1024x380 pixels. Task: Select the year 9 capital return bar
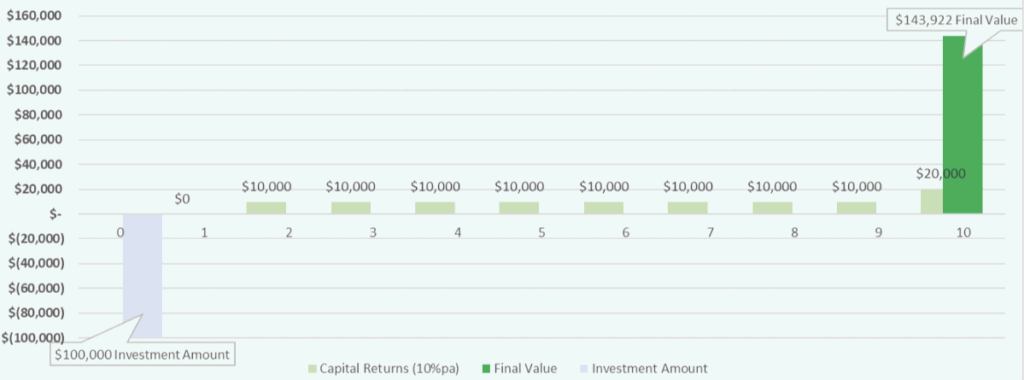click(x=856, y=208)
